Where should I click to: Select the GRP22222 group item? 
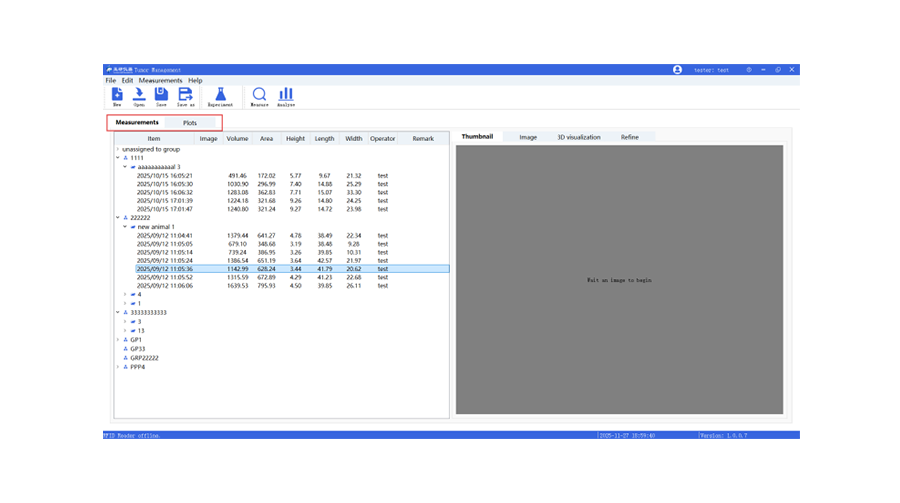coord(144,358)
